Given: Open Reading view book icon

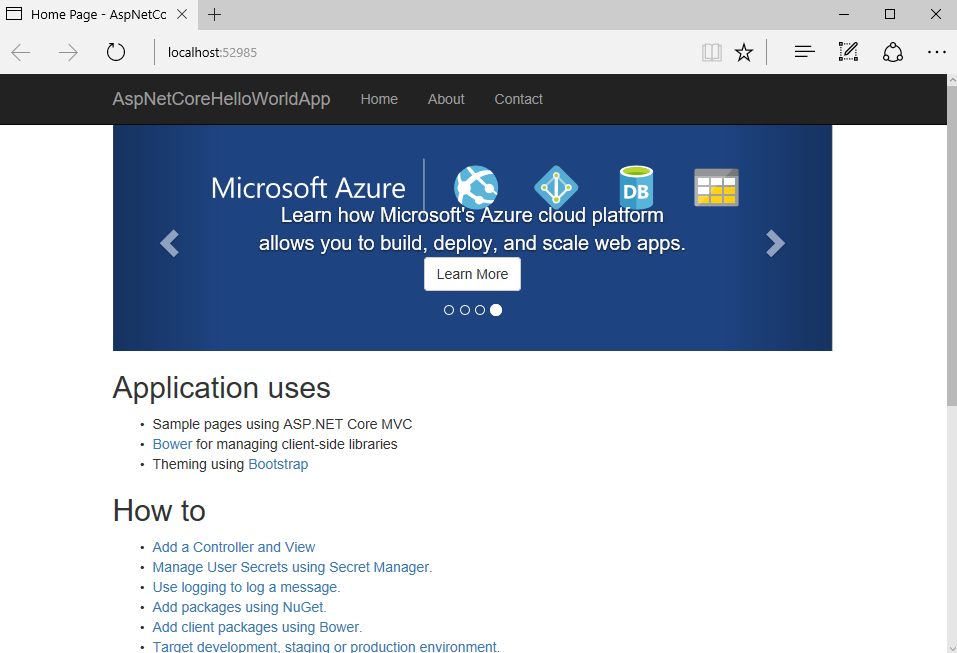Looking at the screenshot, I should (x=712, y=52).
